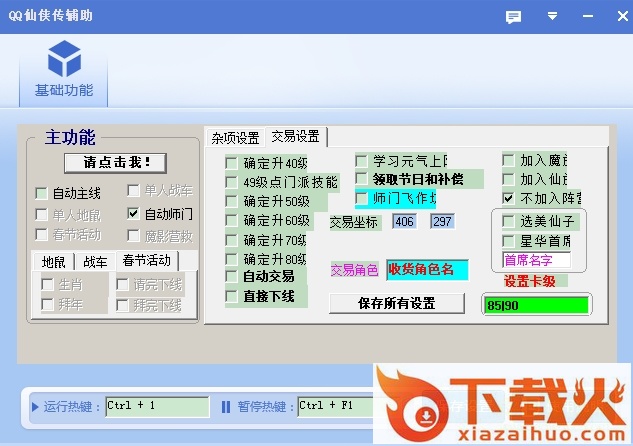
Task: Click the 交易角色 label
Action: (354, 270)
